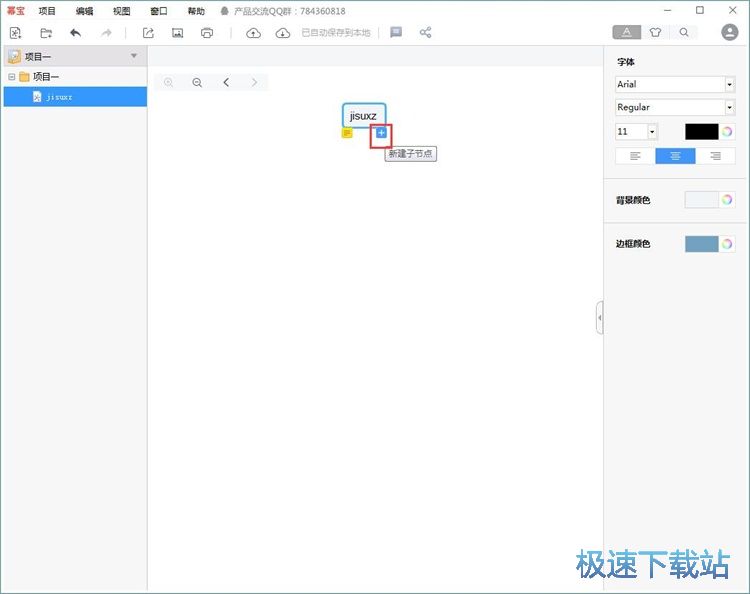Viewport: 750px width, 594px height.
Task: Select the jisuxz mind map node
Action: [364, 116]
